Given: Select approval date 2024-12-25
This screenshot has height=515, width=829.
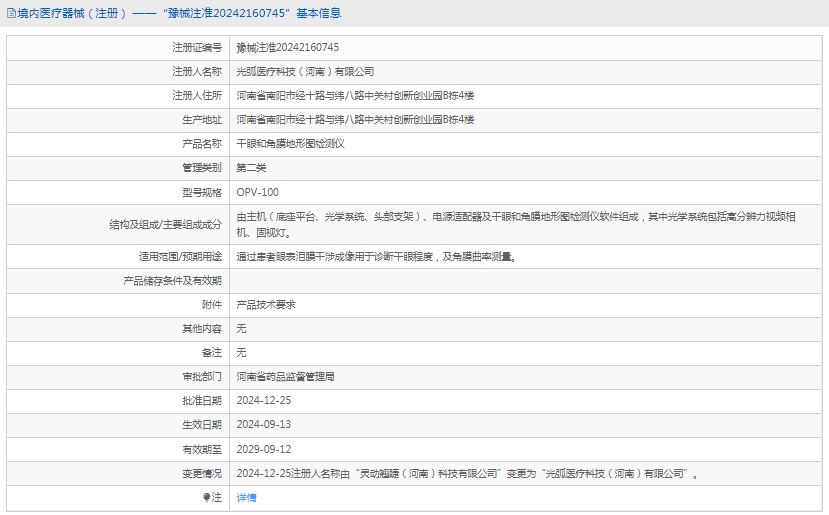Looking at the screenshot, I should pos(263,400).
